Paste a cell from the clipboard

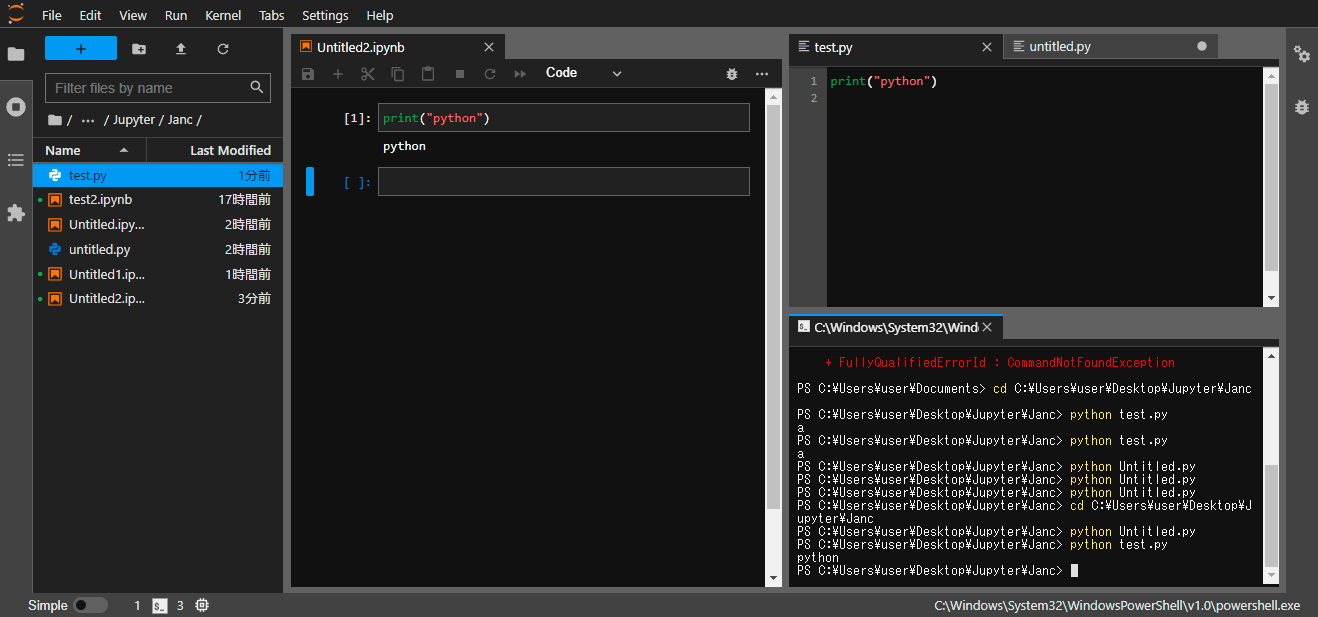click(427, 73)
